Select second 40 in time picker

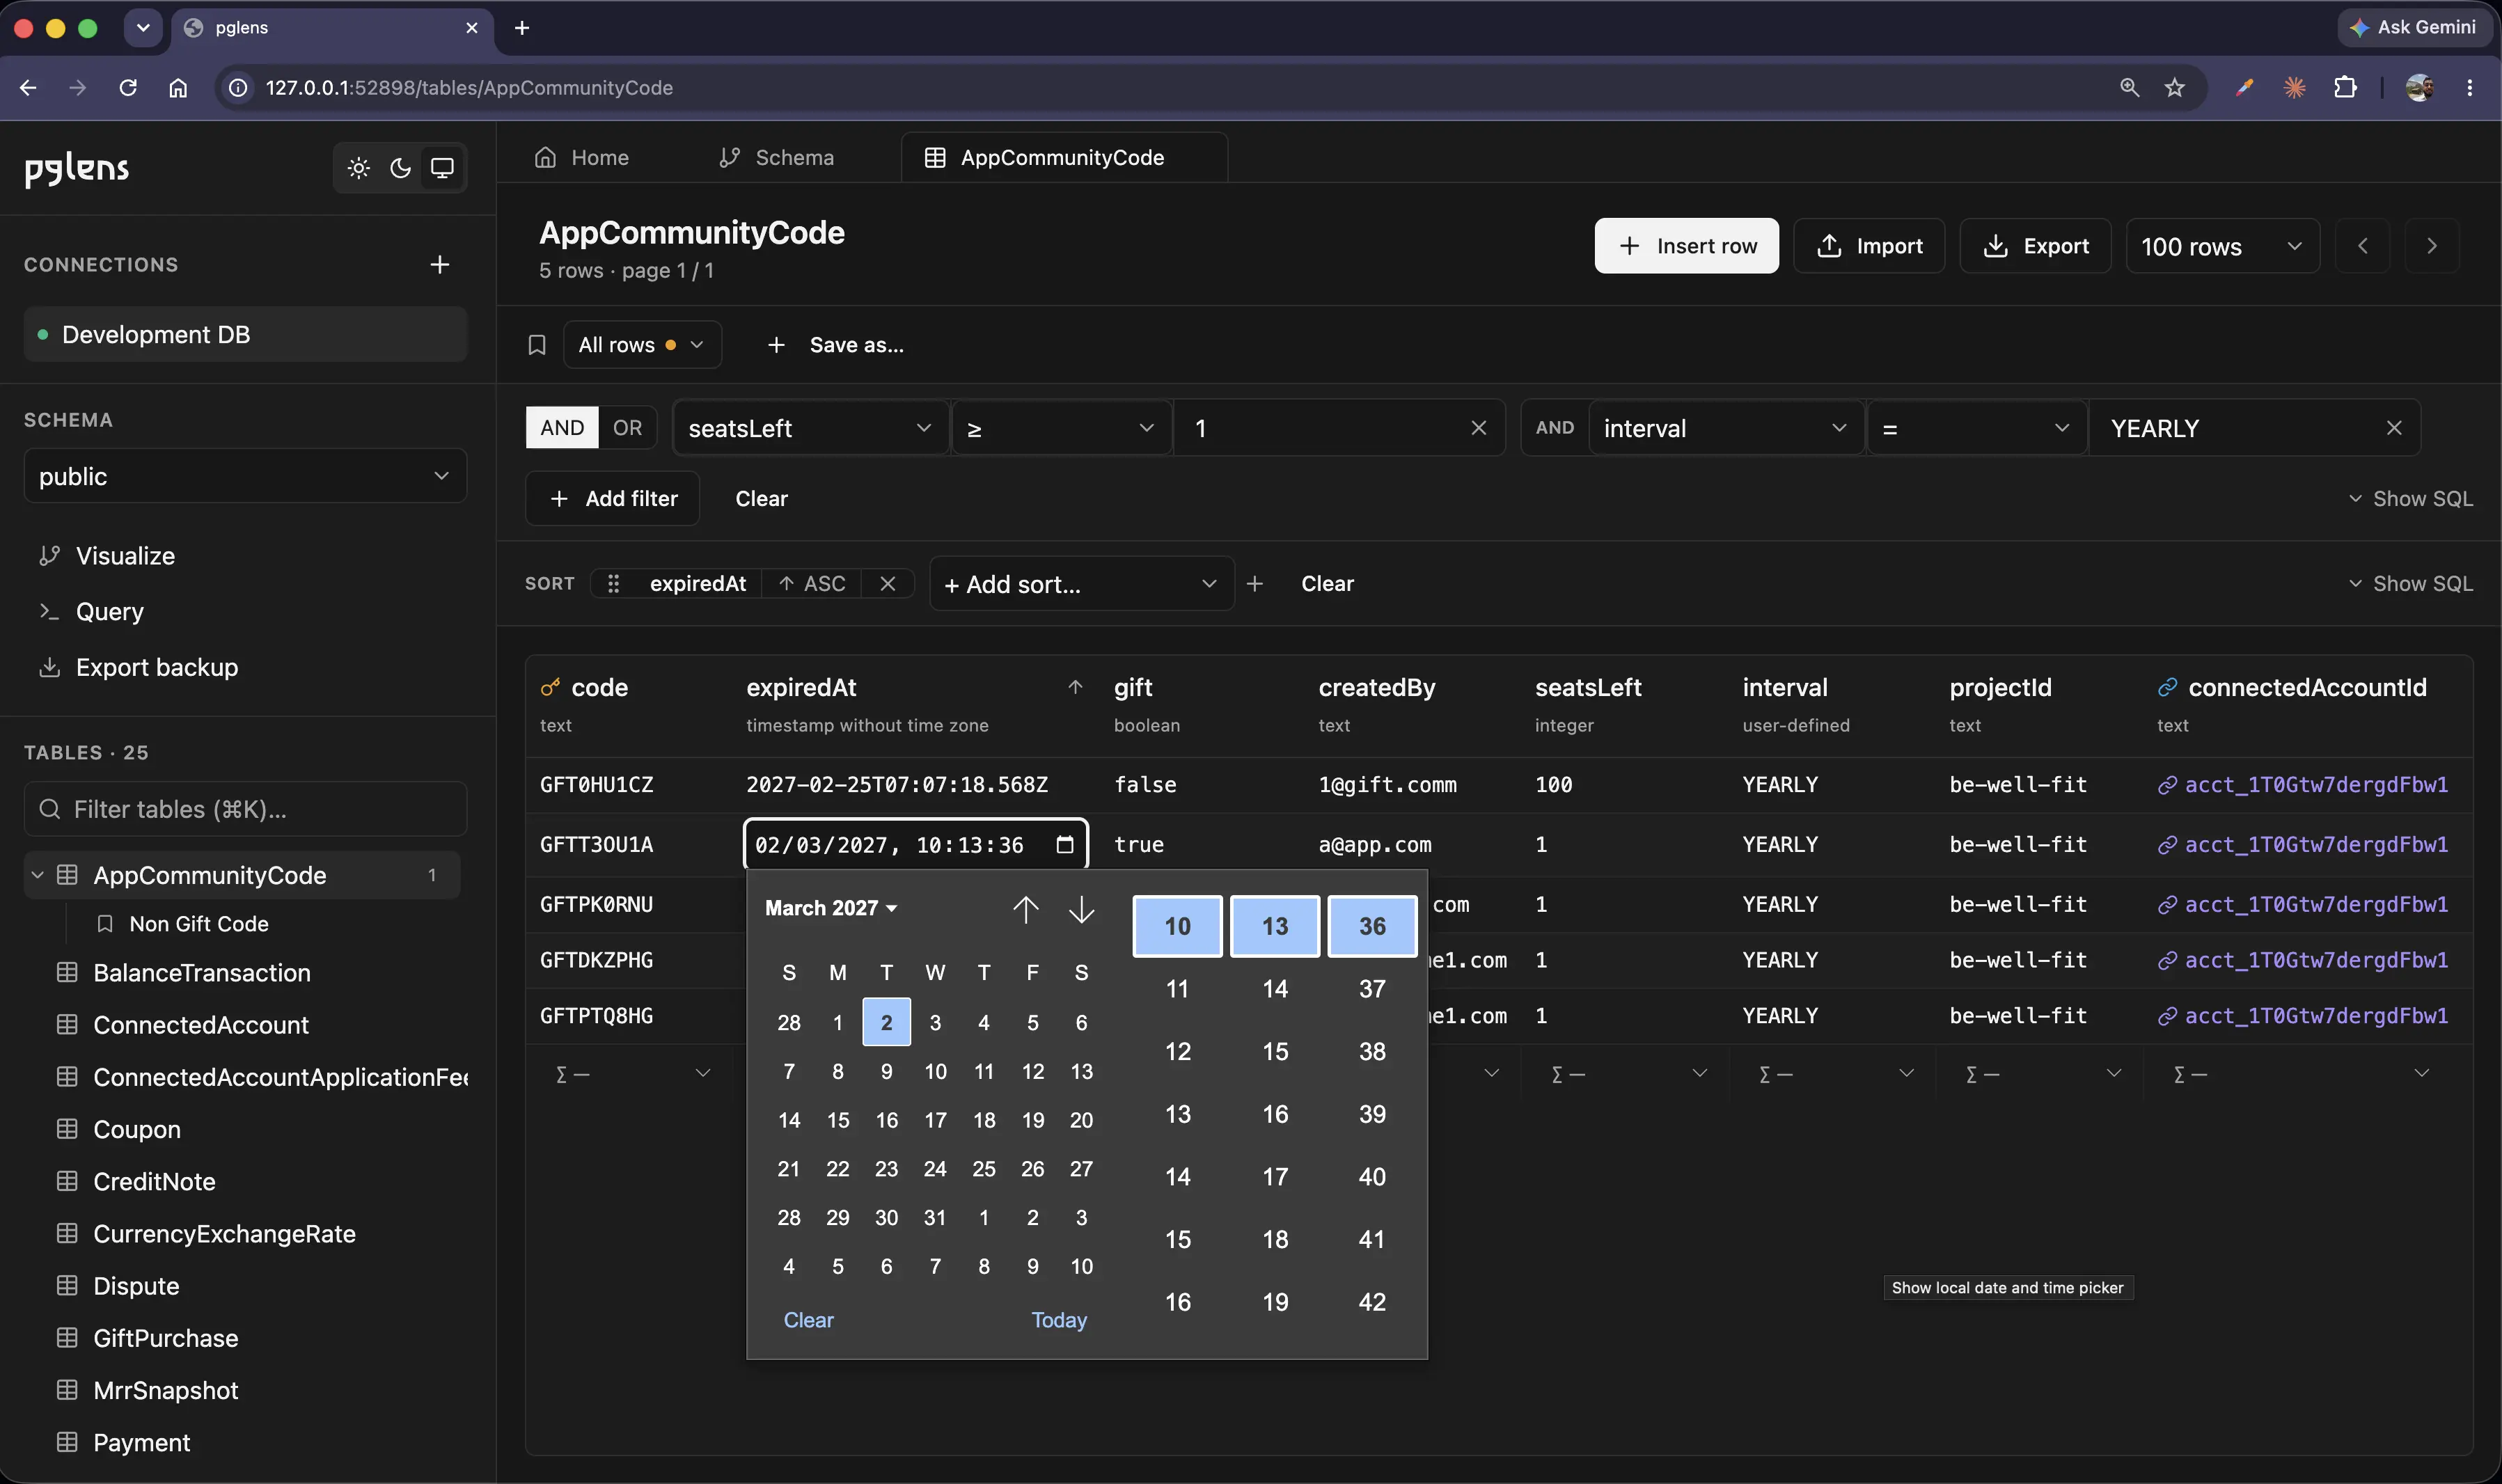(x=1371, y=1177)
